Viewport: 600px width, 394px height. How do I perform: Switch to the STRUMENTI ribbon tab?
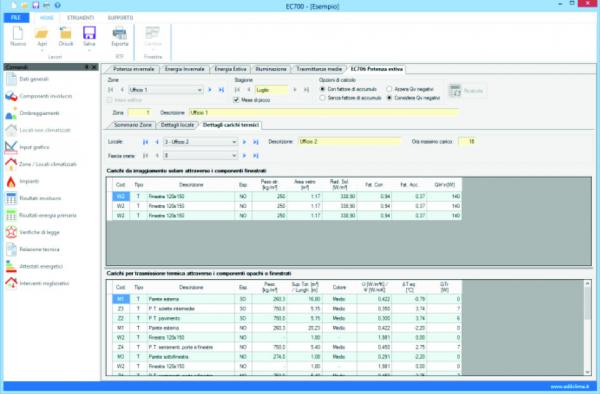[80, 18]
